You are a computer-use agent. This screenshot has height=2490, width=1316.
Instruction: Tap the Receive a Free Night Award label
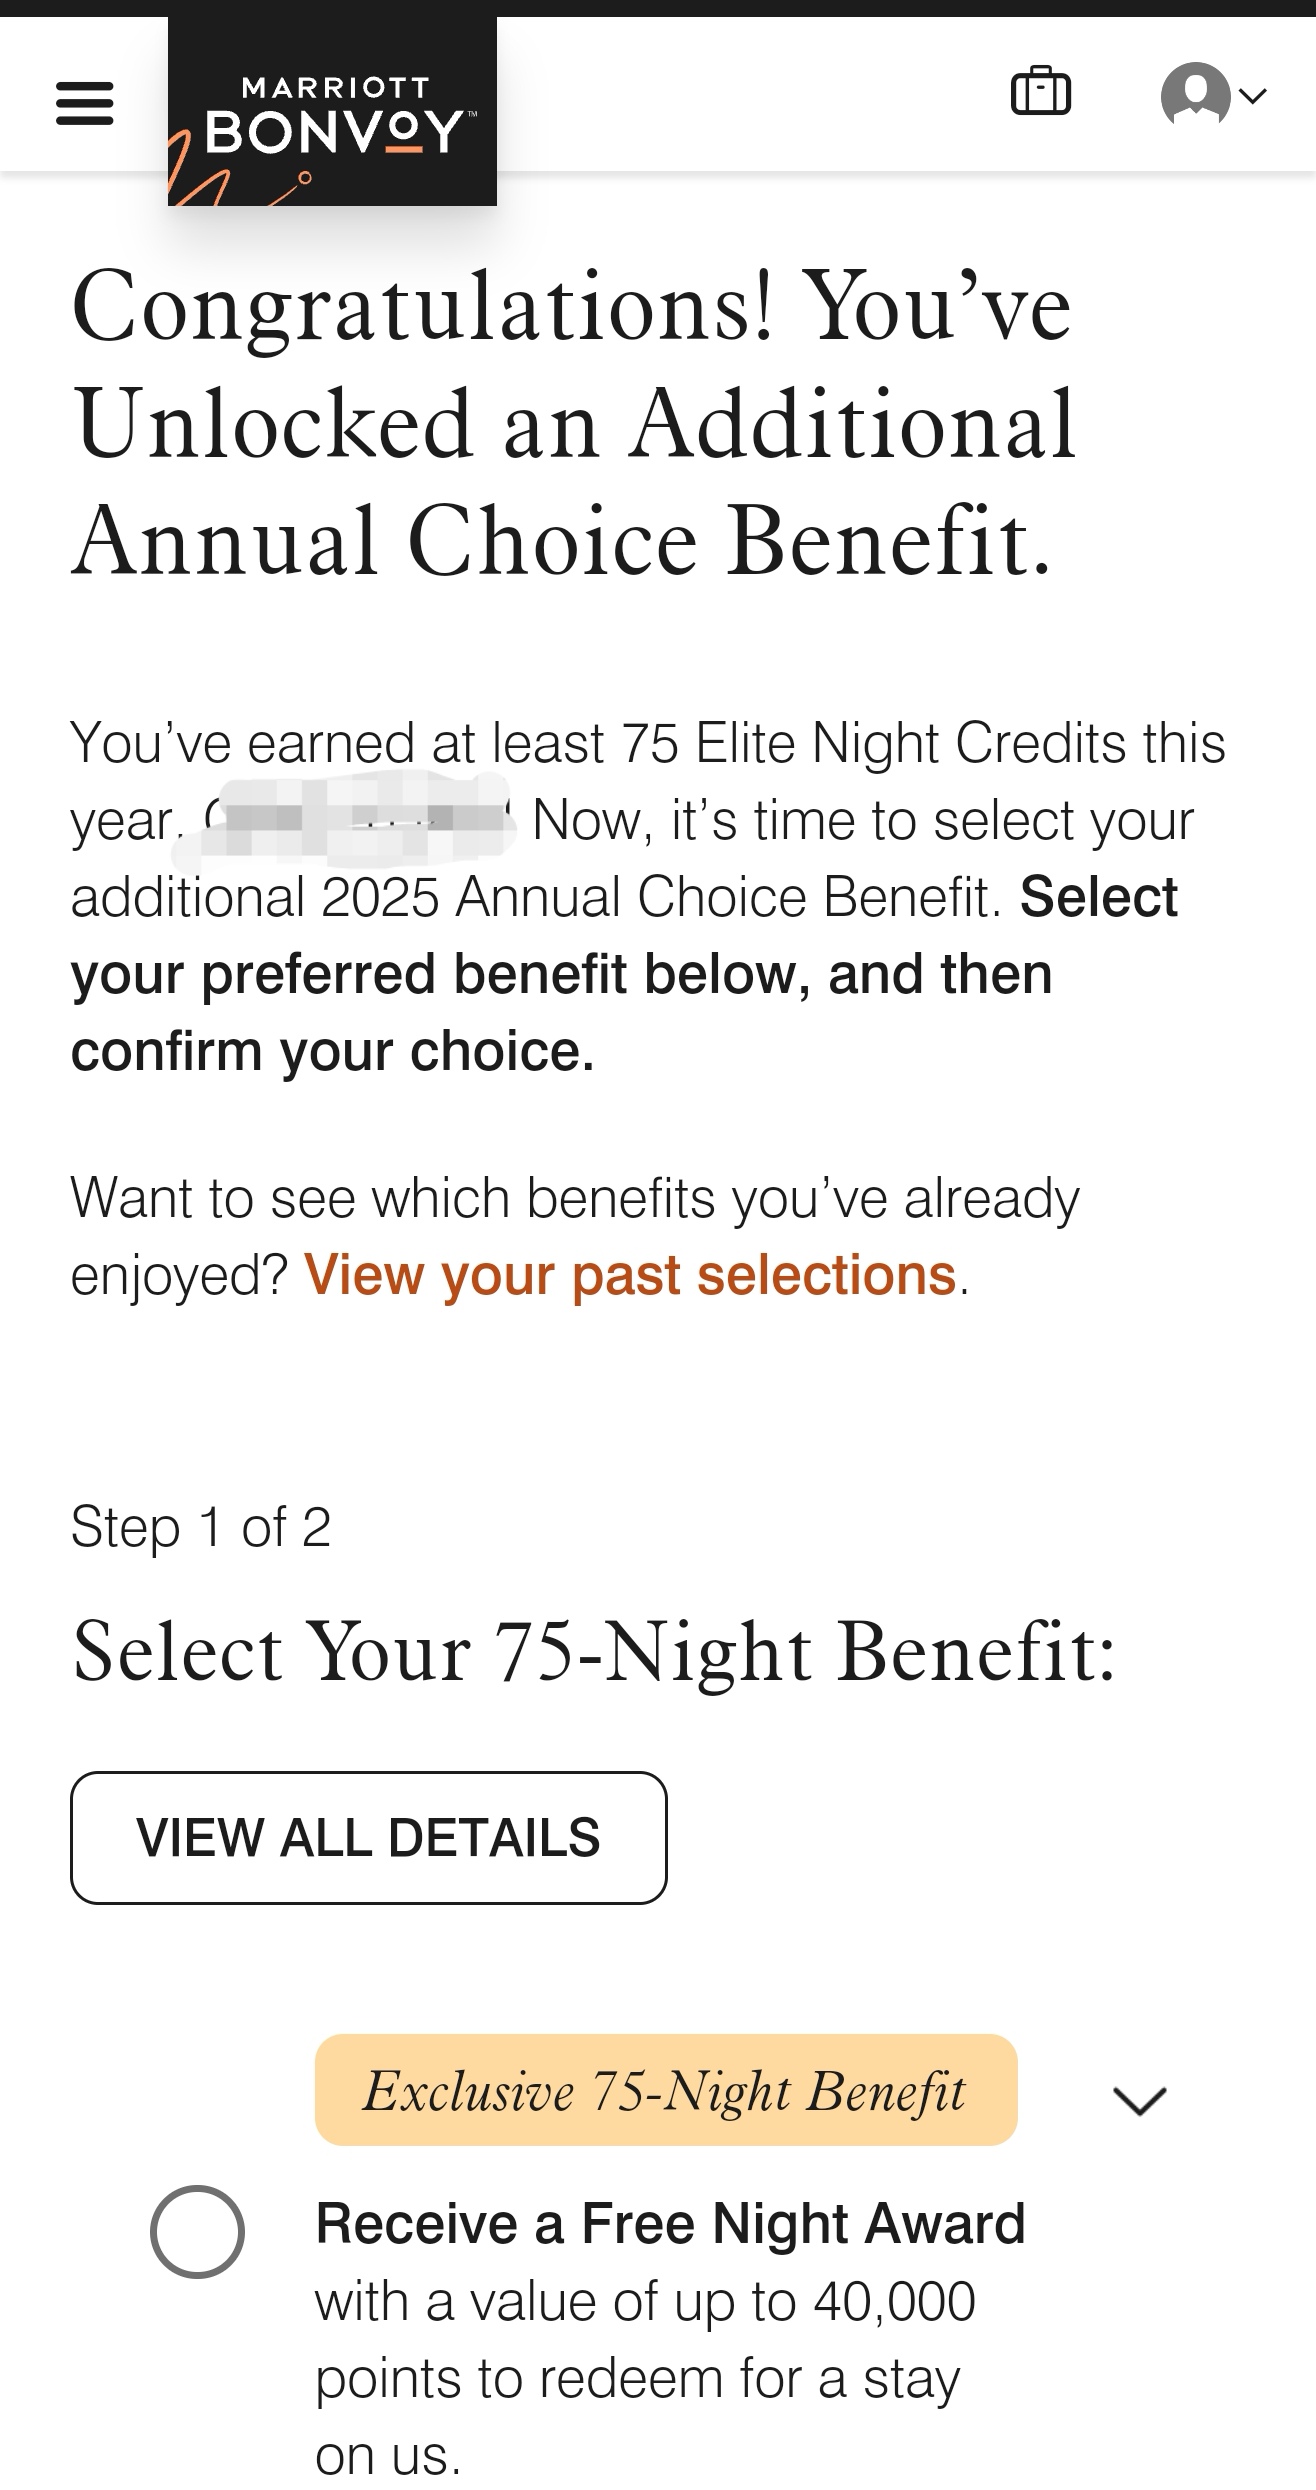point(670,2223)
